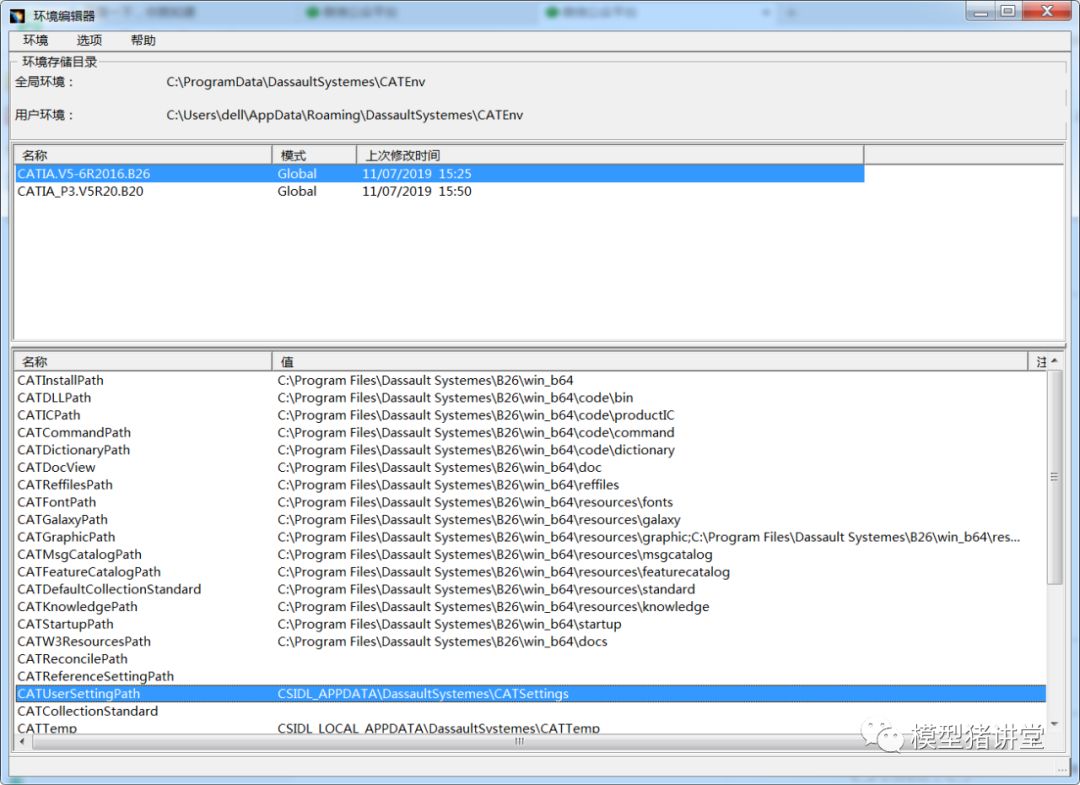Maximize the 环境编辑器 window
1080x785 pixels.
tap(1008, 12)
